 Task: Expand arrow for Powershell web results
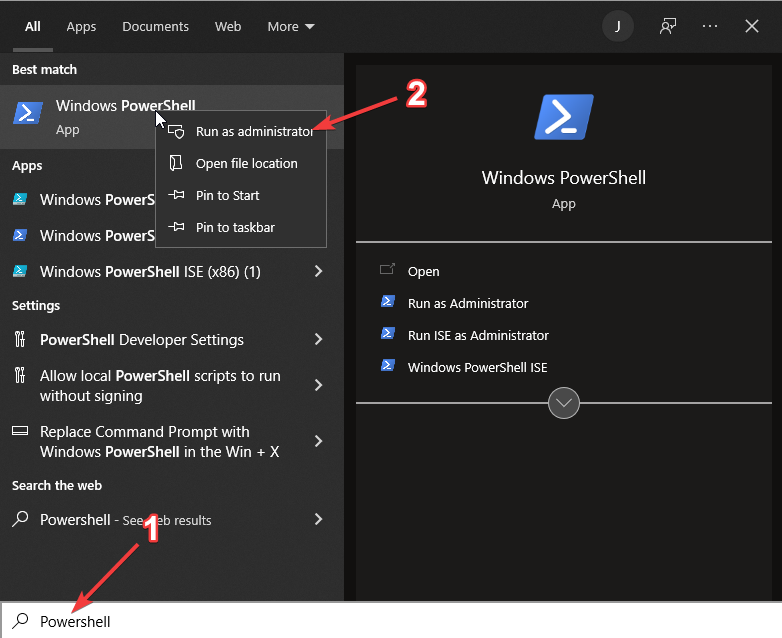[318, 519]
